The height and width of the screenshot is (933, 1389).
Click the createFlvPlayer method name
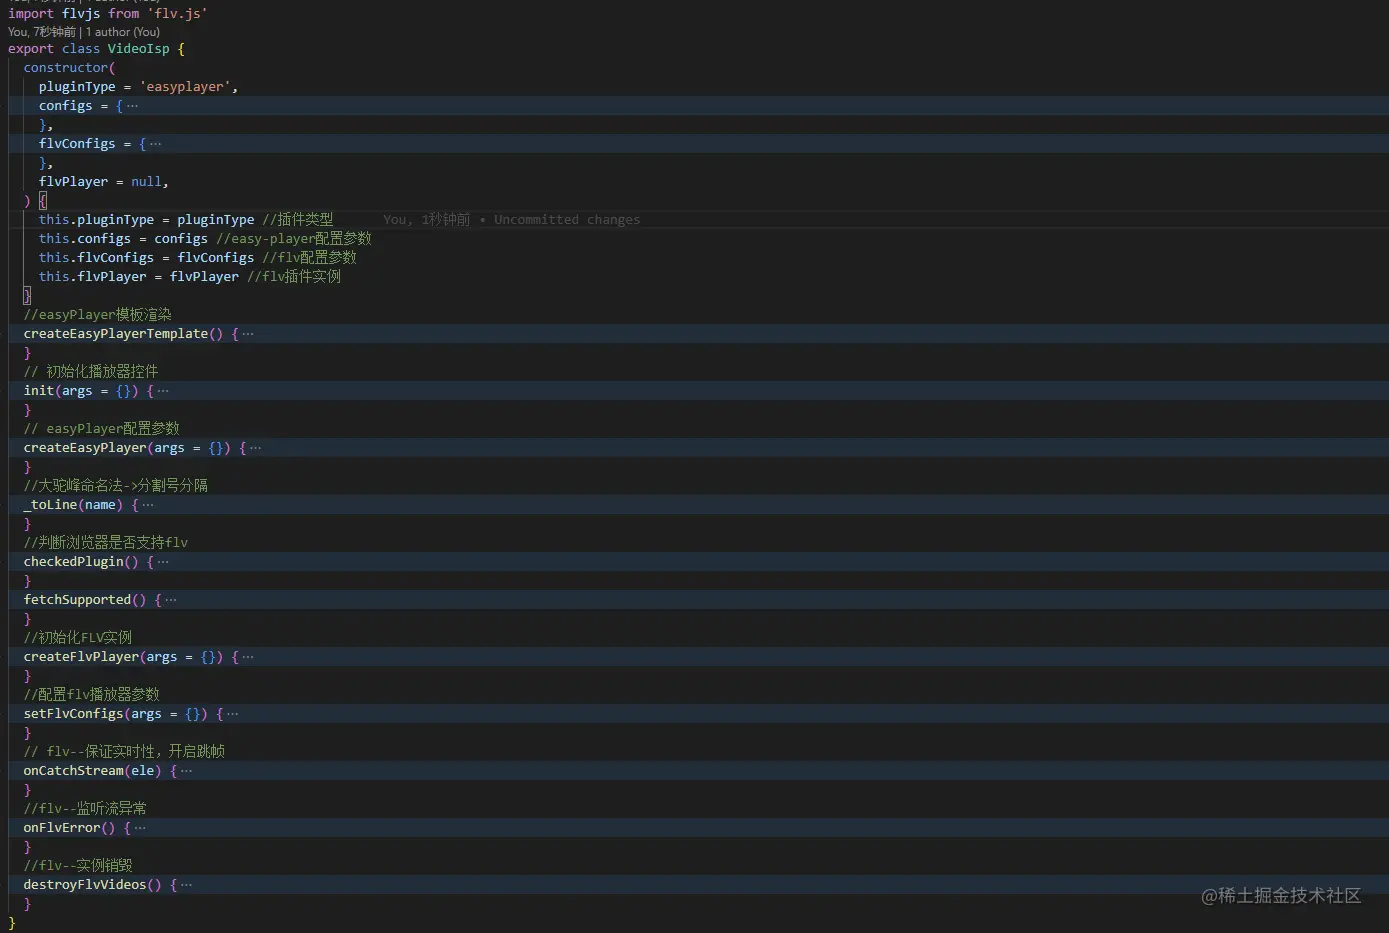(x=81, y=657)
